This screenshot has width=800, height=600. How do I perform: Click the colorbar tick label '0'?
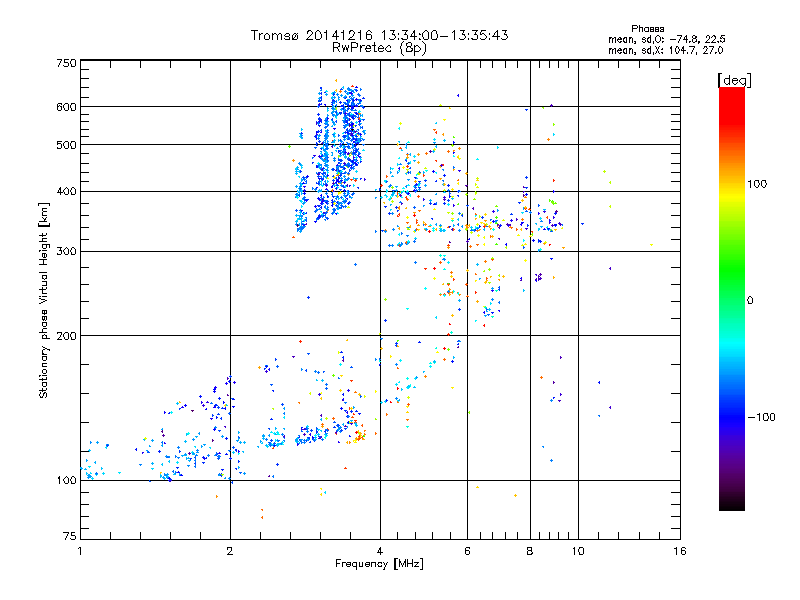[750, 301]
